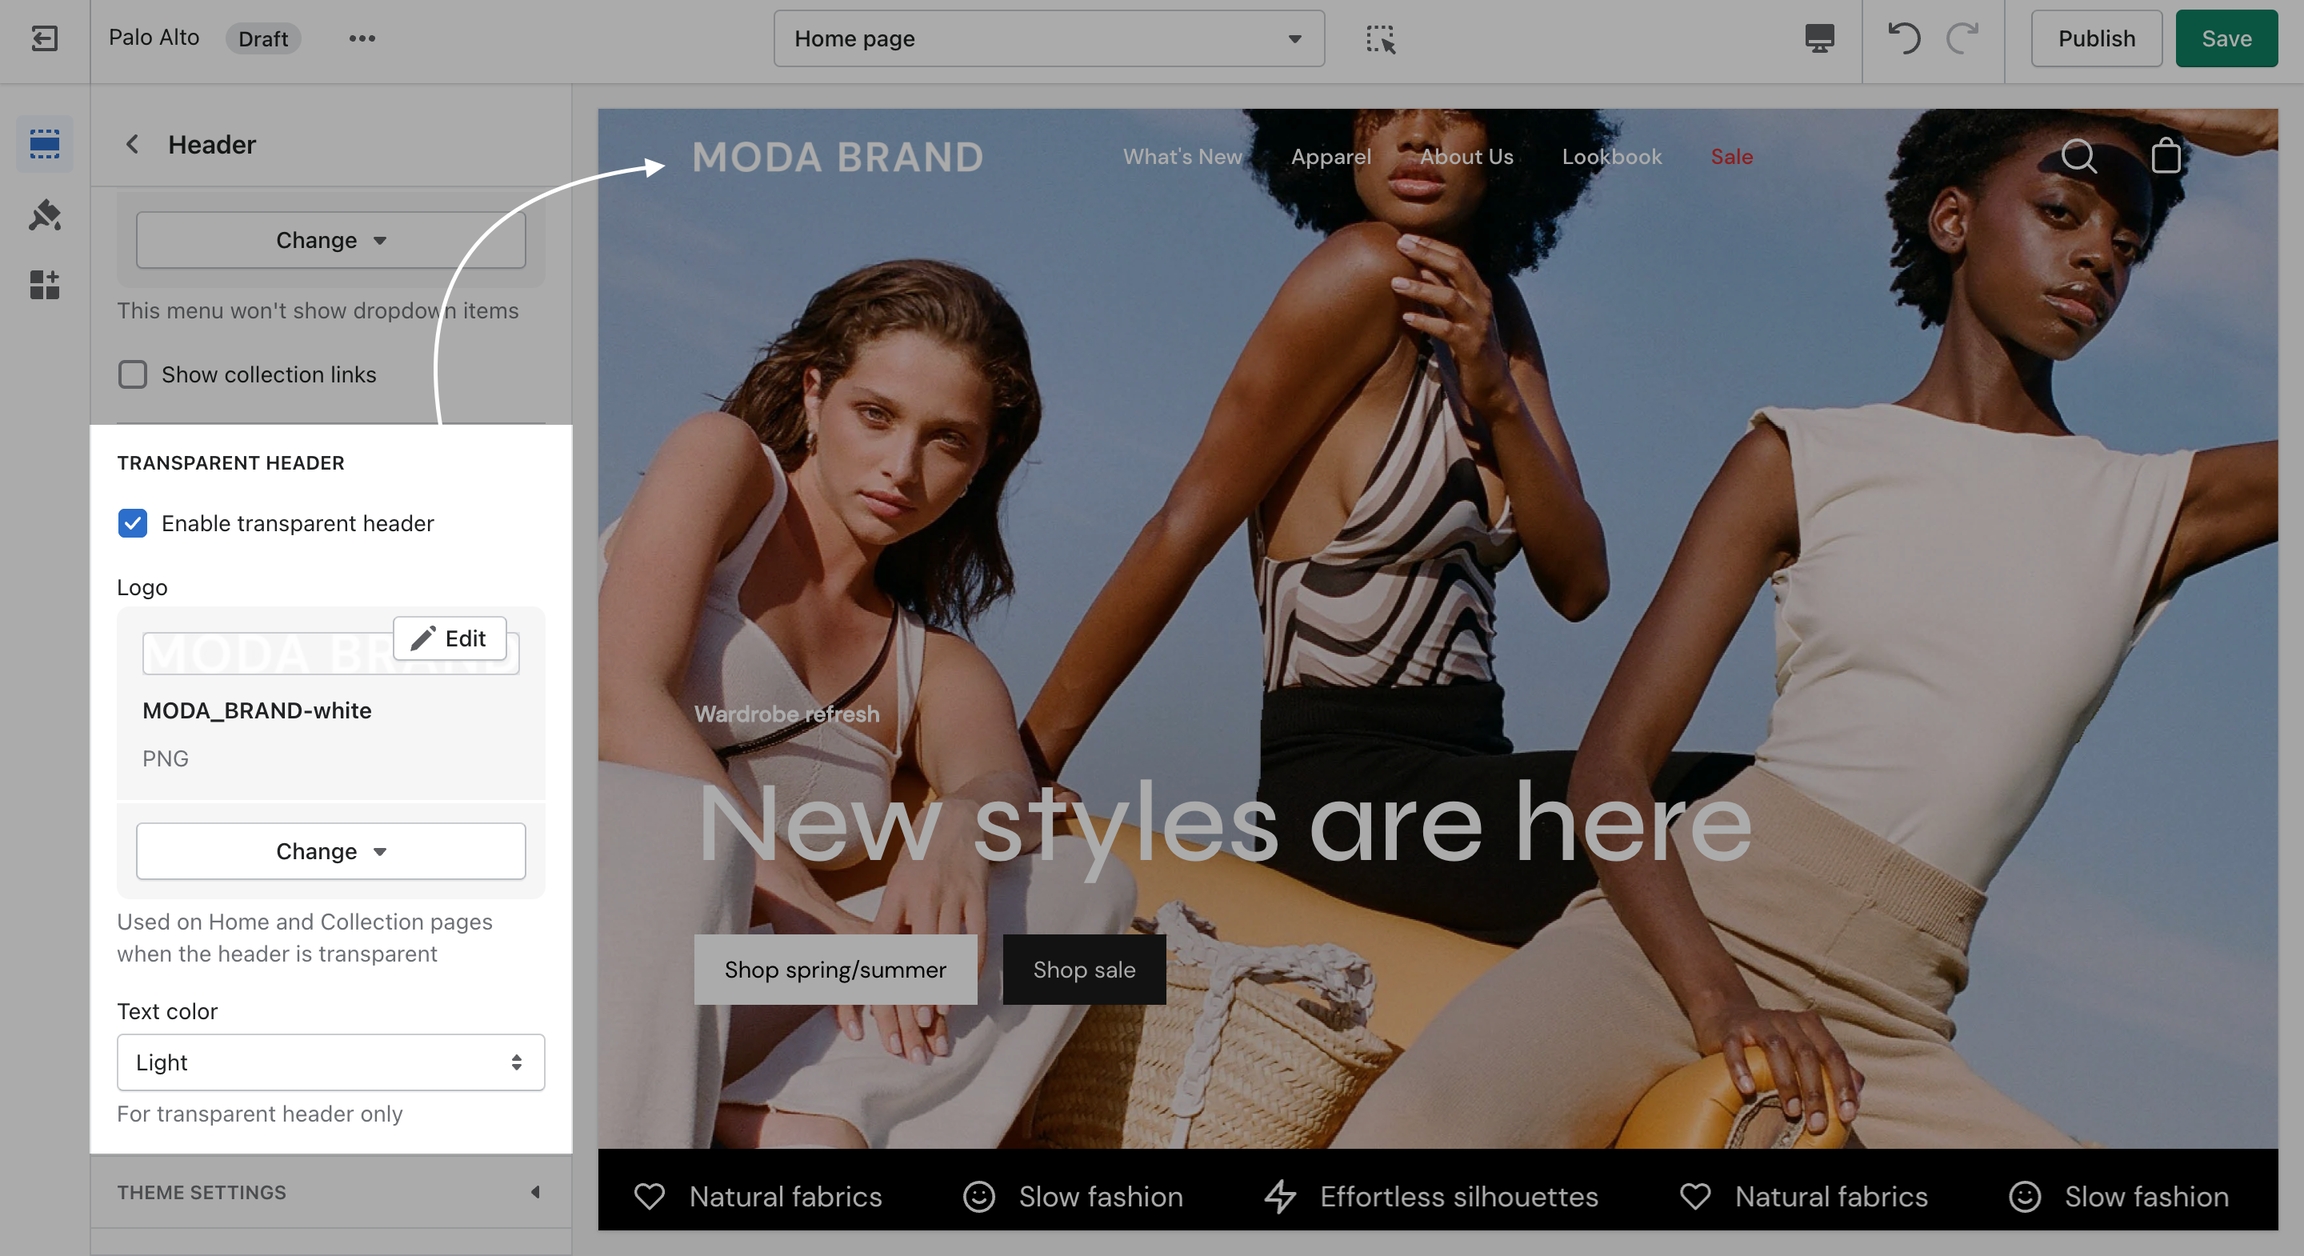Click the undo arrow

point(1903,39)
